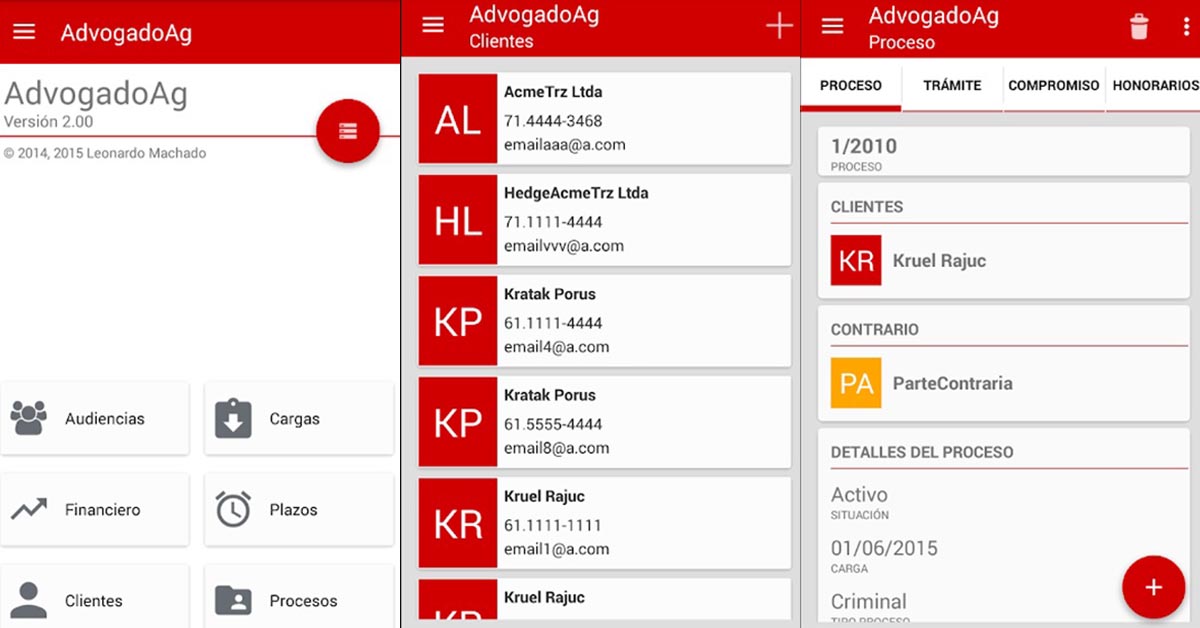Tap email email4@a.com
The image size is (1200, 628).
(556, 347)
